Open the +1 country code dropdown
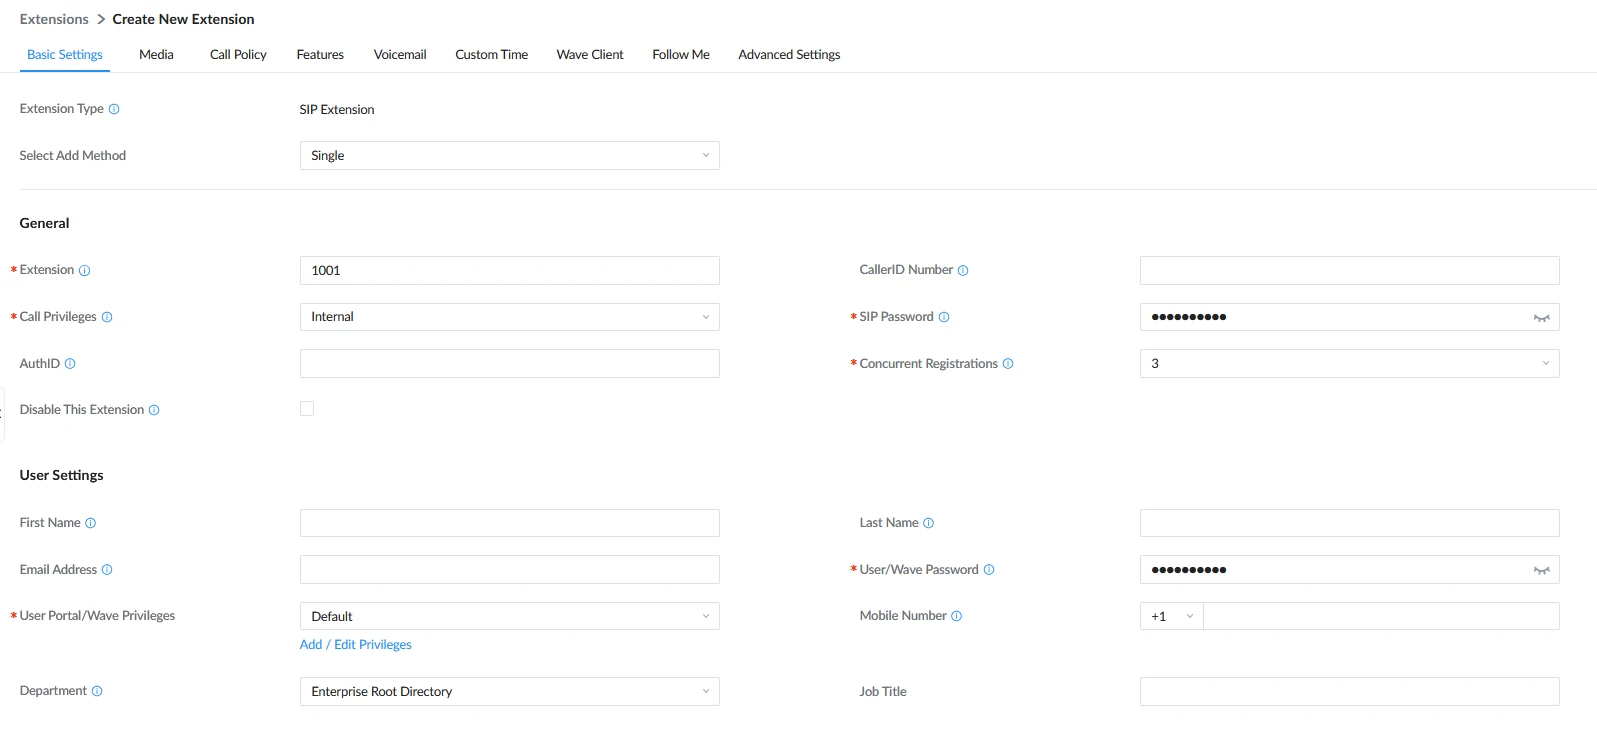 pyautogui.click(x=1172, y=616)
